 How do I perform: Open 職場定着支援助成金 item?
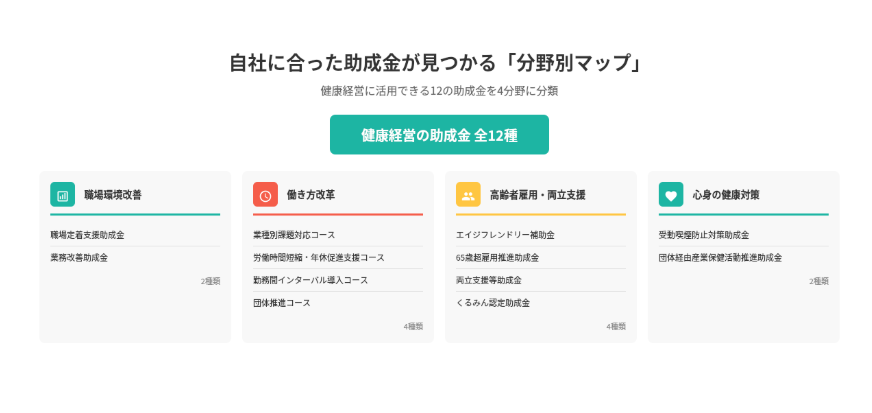(x=88, y=235)
